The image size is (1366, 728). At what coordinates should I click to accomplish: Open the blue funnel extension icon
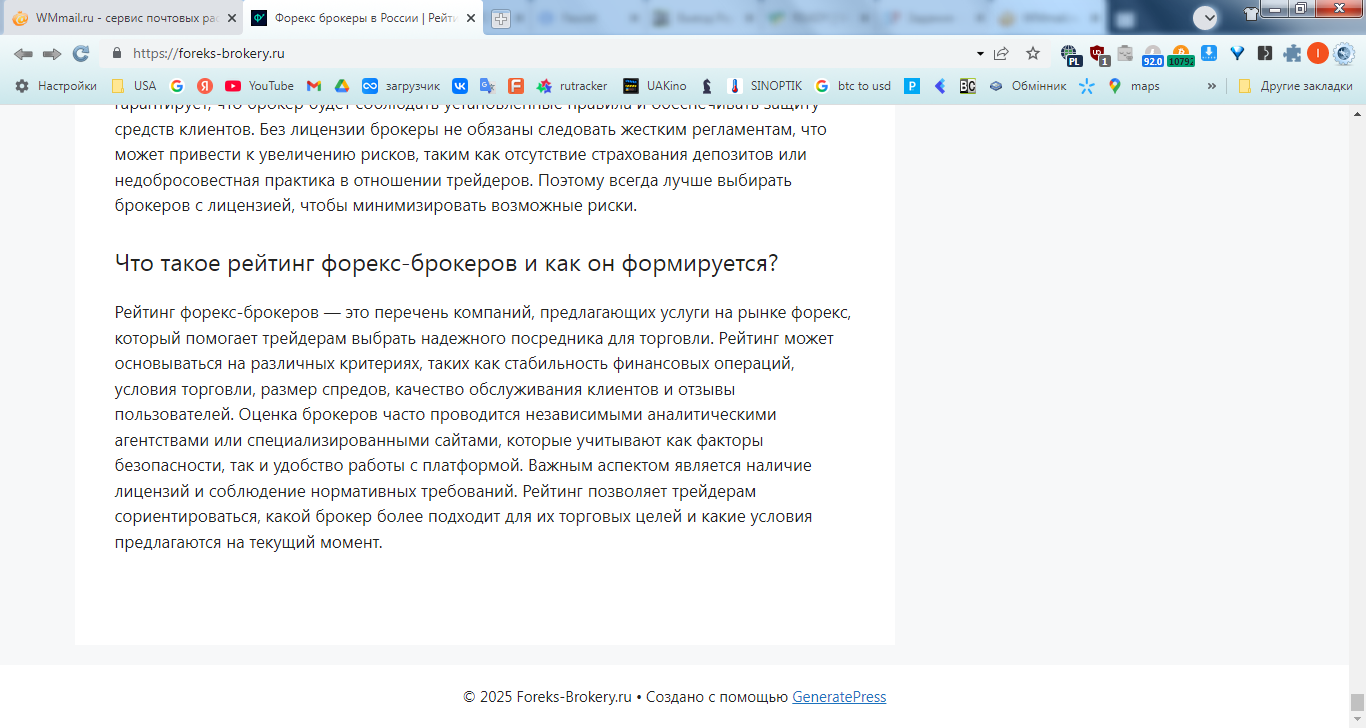pos(1237,54)
